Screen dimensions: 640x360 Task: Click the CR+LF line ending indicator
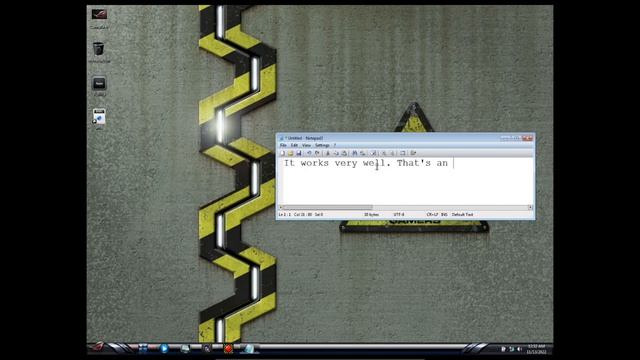point(432,214)
